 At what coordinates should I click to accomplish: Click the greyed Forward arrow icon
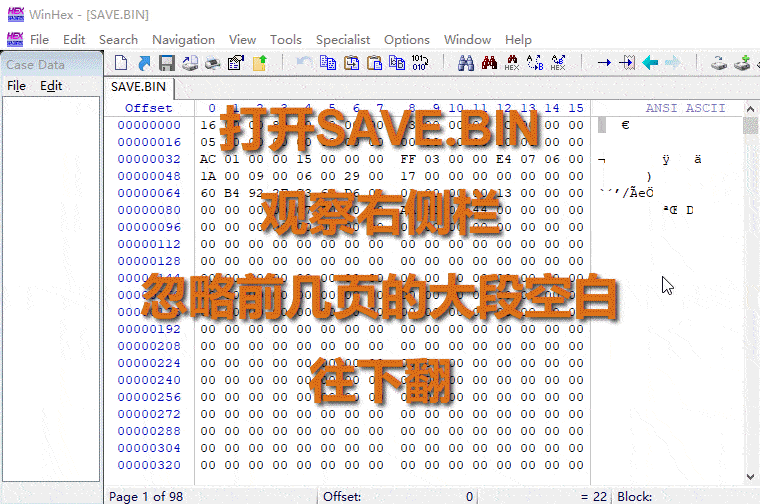coord(673,63)
